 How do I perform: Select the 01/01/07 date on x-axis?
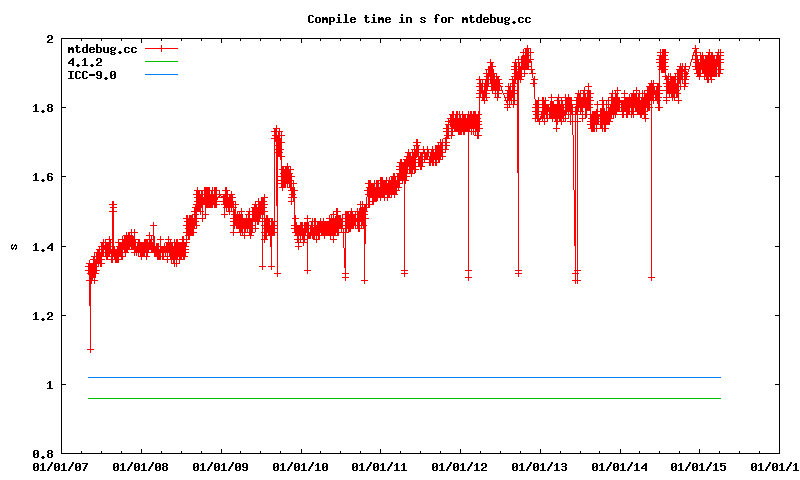coord(59,466)
